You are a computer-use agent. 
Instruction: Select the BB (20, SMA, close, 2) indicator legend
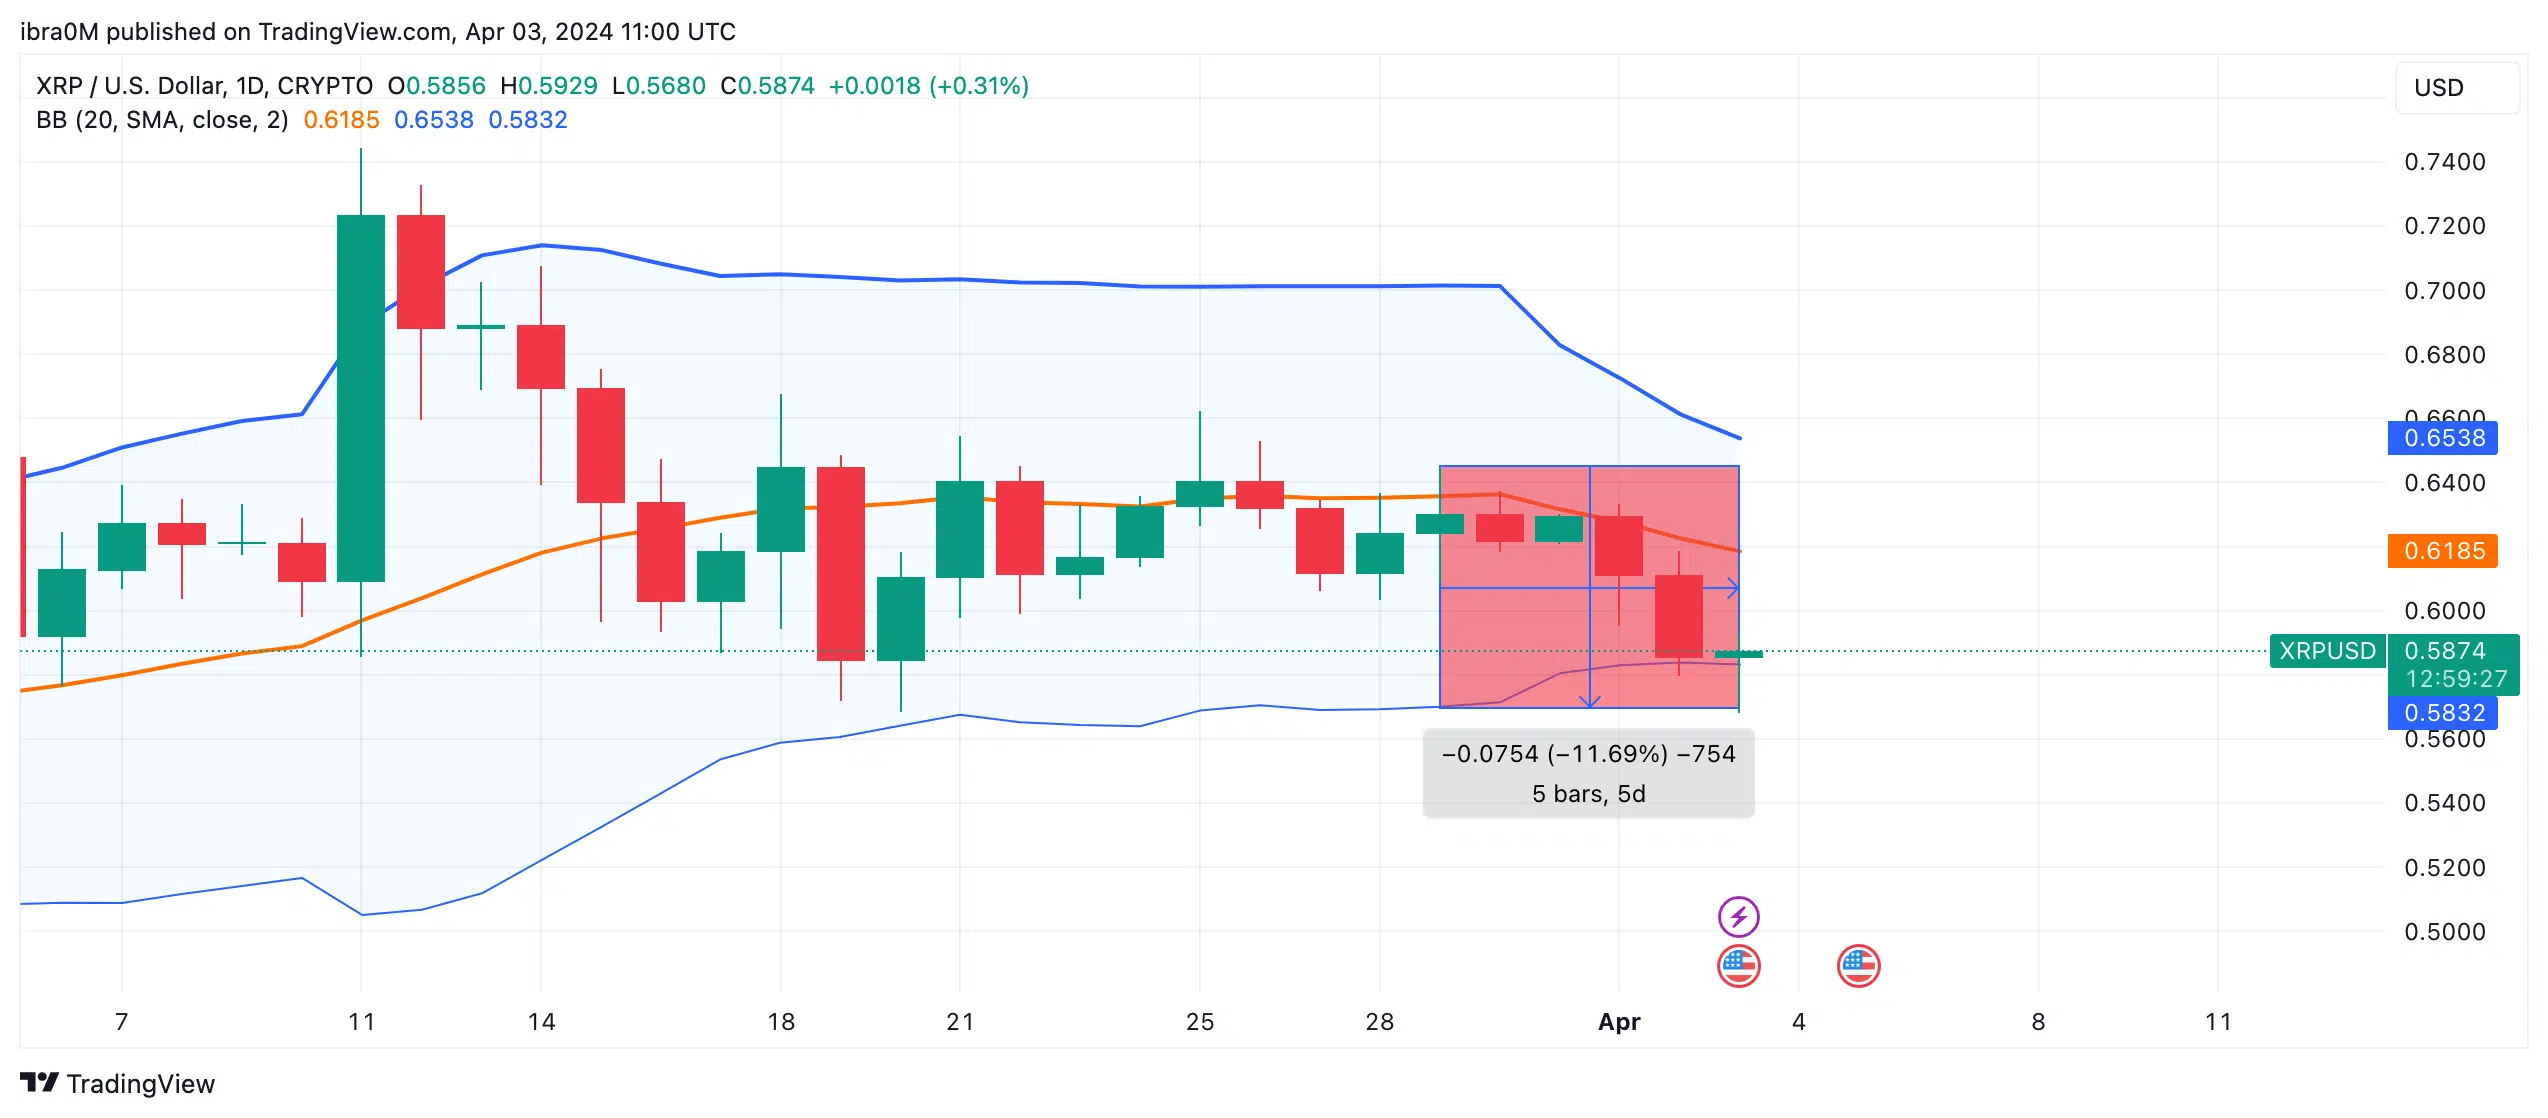(x=162, y=120)
